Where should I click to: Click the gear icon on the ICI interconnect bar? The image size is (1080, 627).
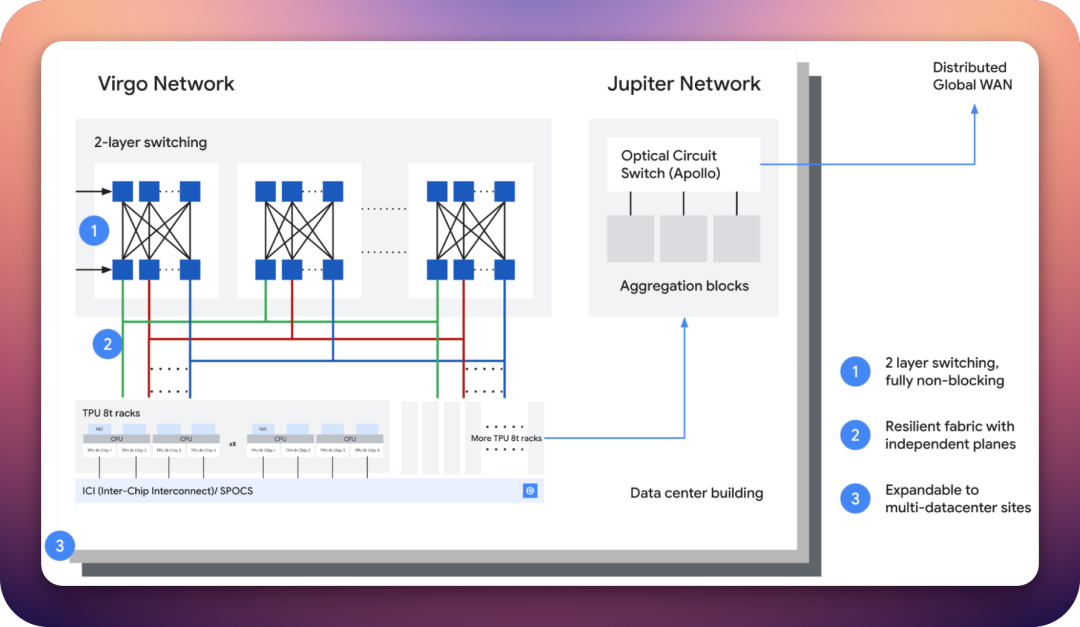530,490
